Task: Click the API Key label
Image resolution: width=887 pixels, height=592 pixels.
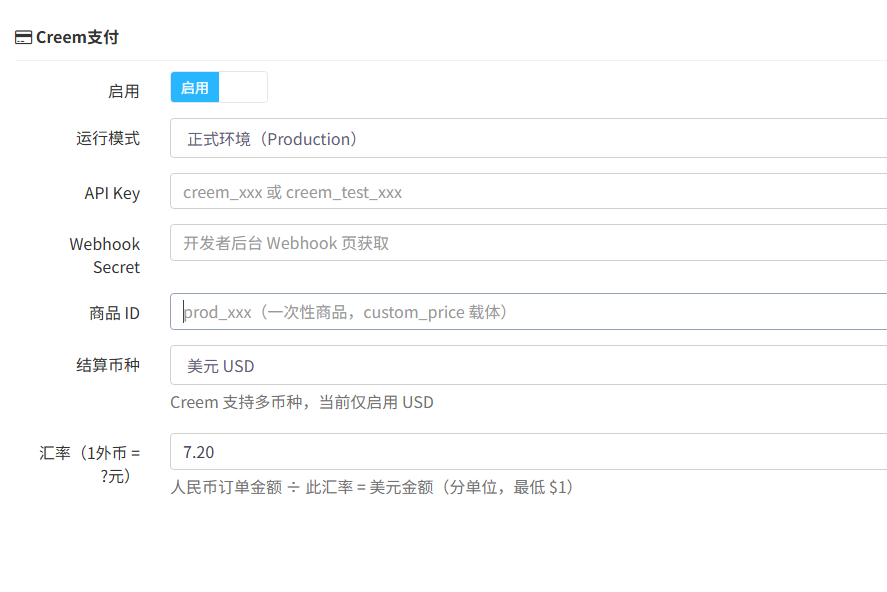Action: pos(112,193)
